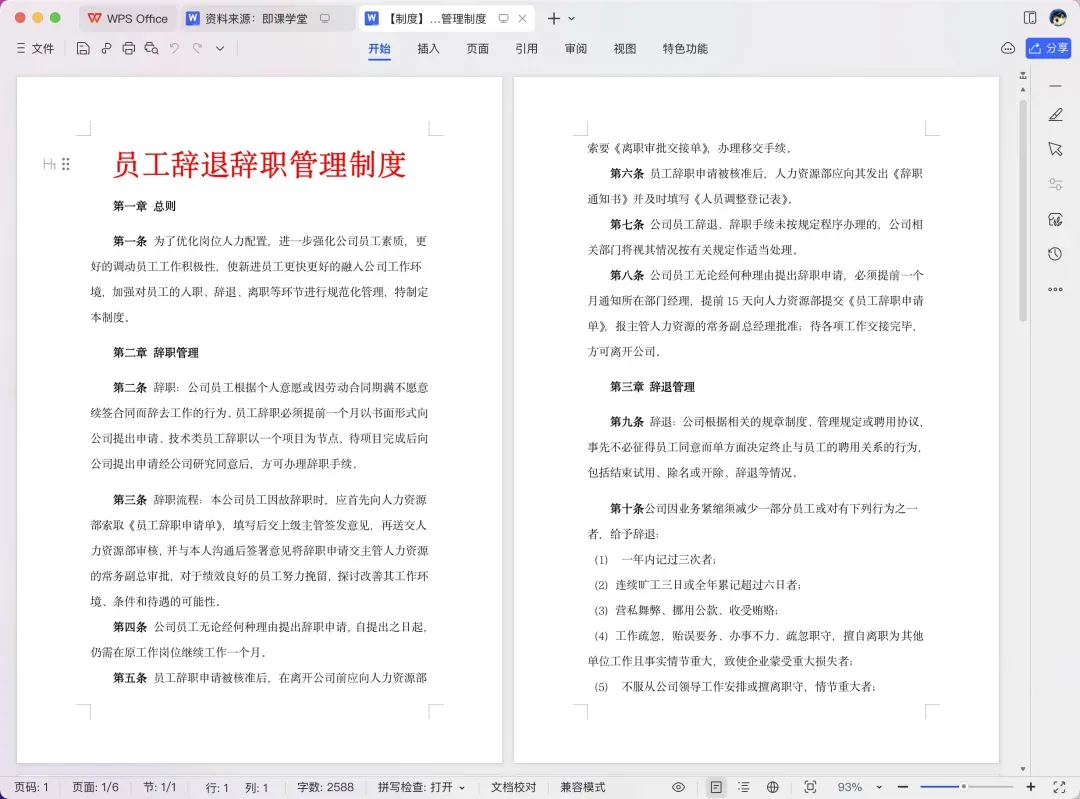Select the pen/style tool in right sidebar
The image size is (1080, 799).
click(x=1055, y=114)
